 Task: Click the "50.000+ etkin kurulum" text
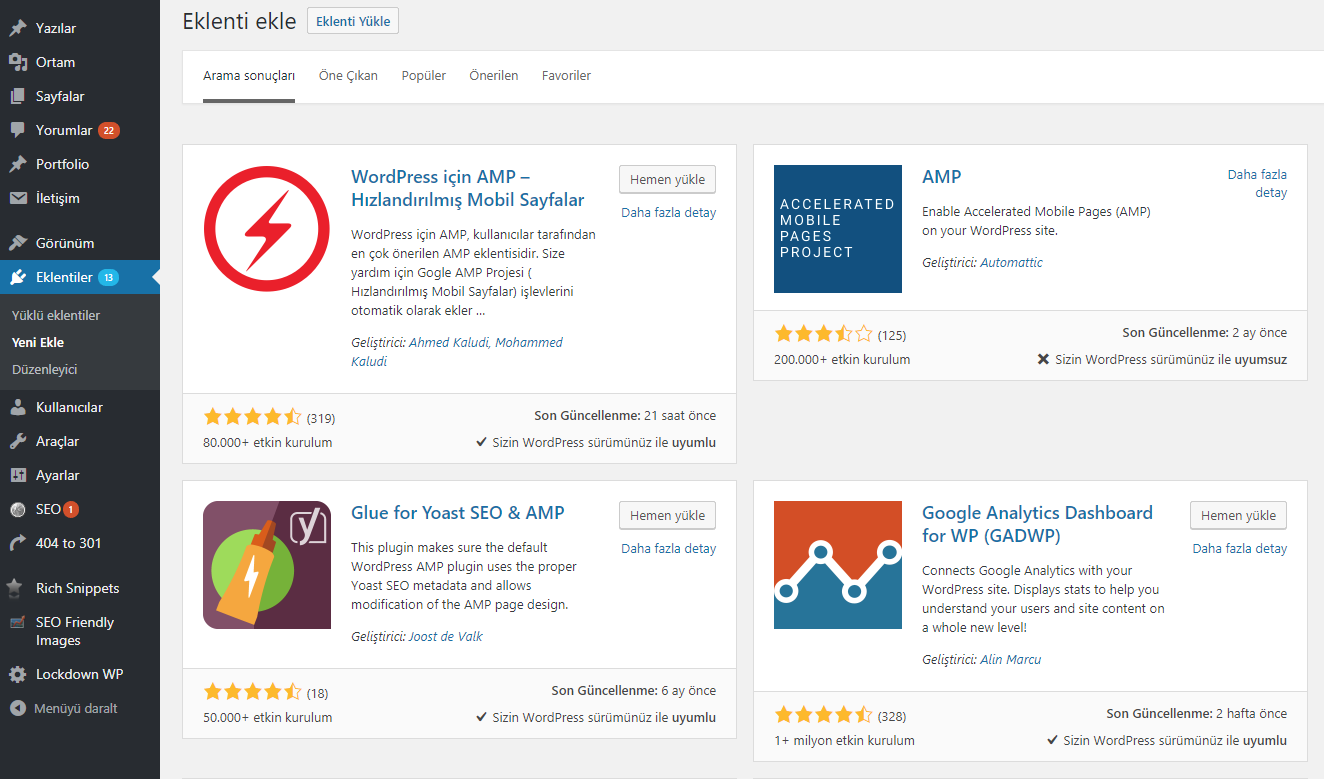pos(268,718)
